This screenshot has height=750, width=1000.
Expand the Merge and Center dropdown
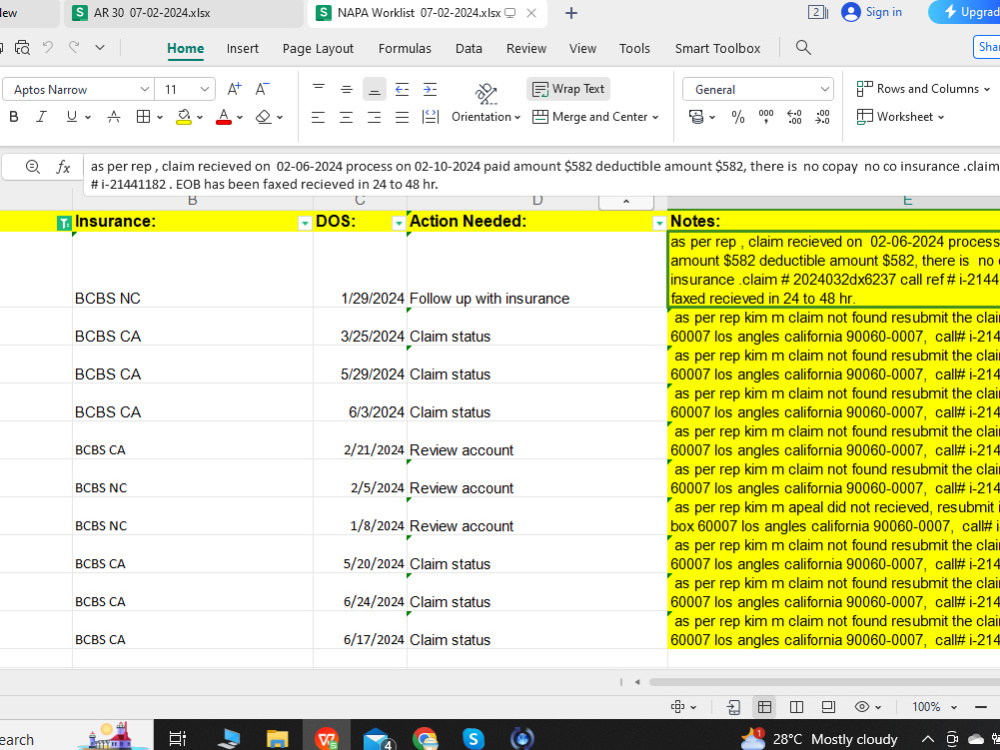(x=655, y=117)
